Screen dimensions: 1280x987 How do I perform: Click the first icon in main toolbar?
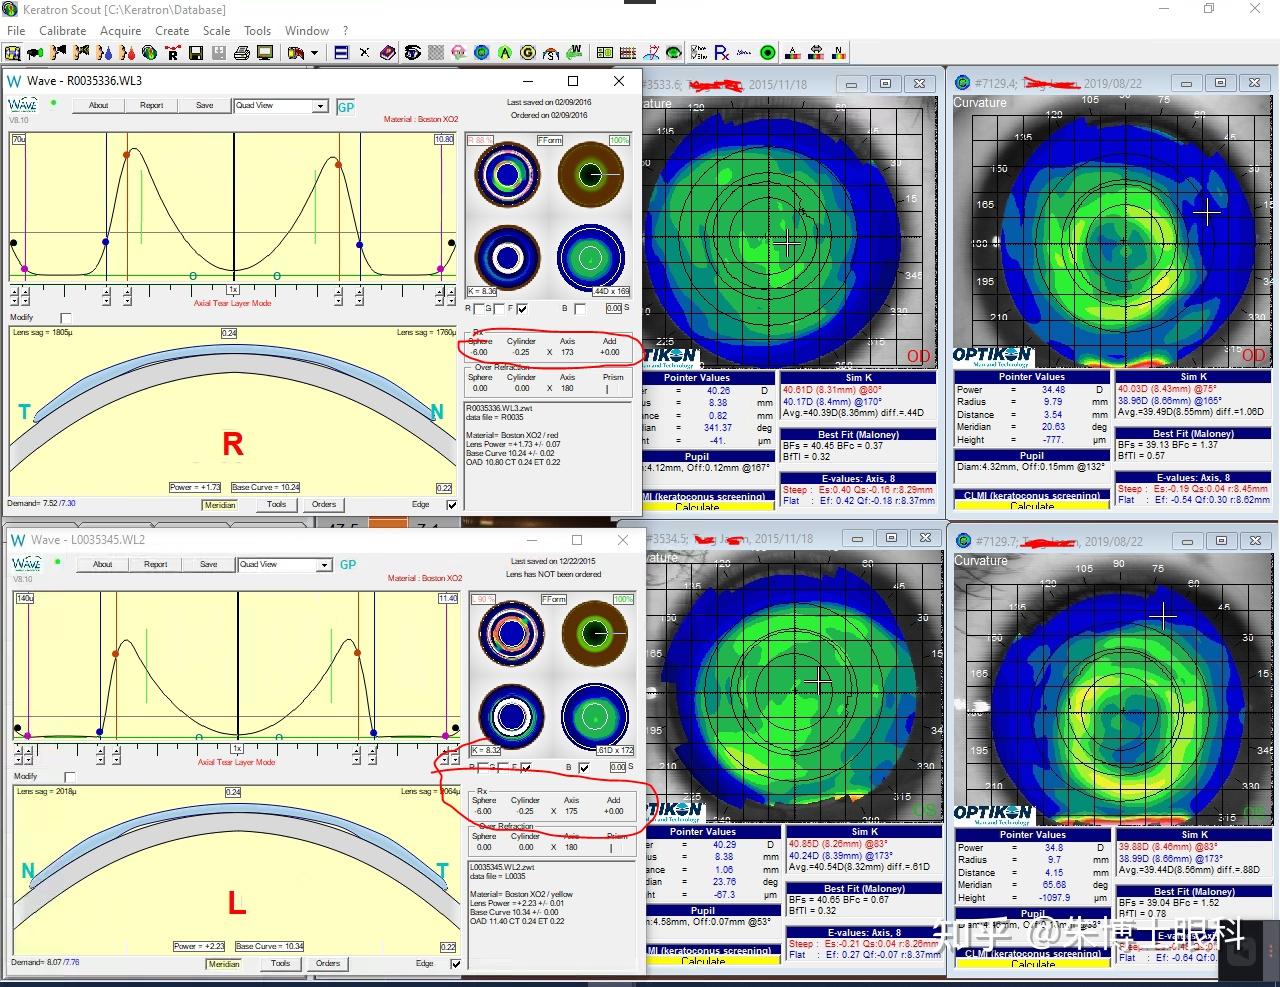[x=15, y=53]
